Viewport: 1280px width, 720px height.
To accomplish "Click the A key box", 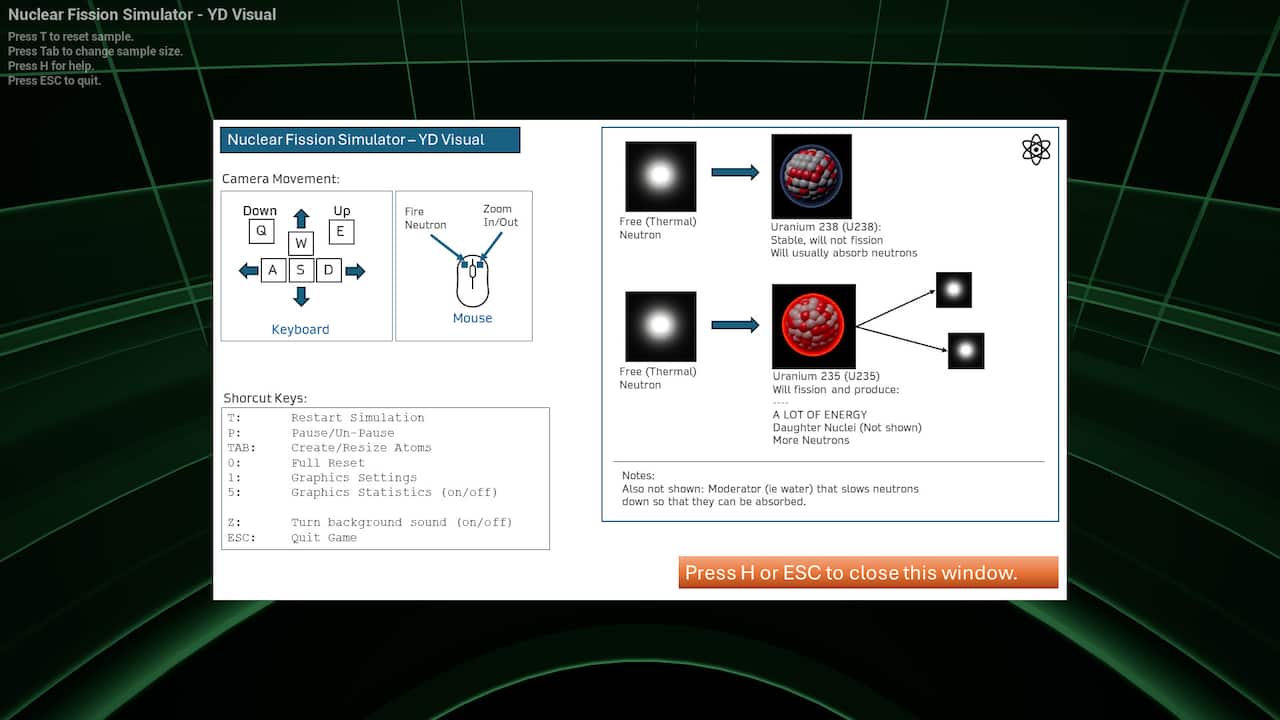I will [x=273, y=270].
